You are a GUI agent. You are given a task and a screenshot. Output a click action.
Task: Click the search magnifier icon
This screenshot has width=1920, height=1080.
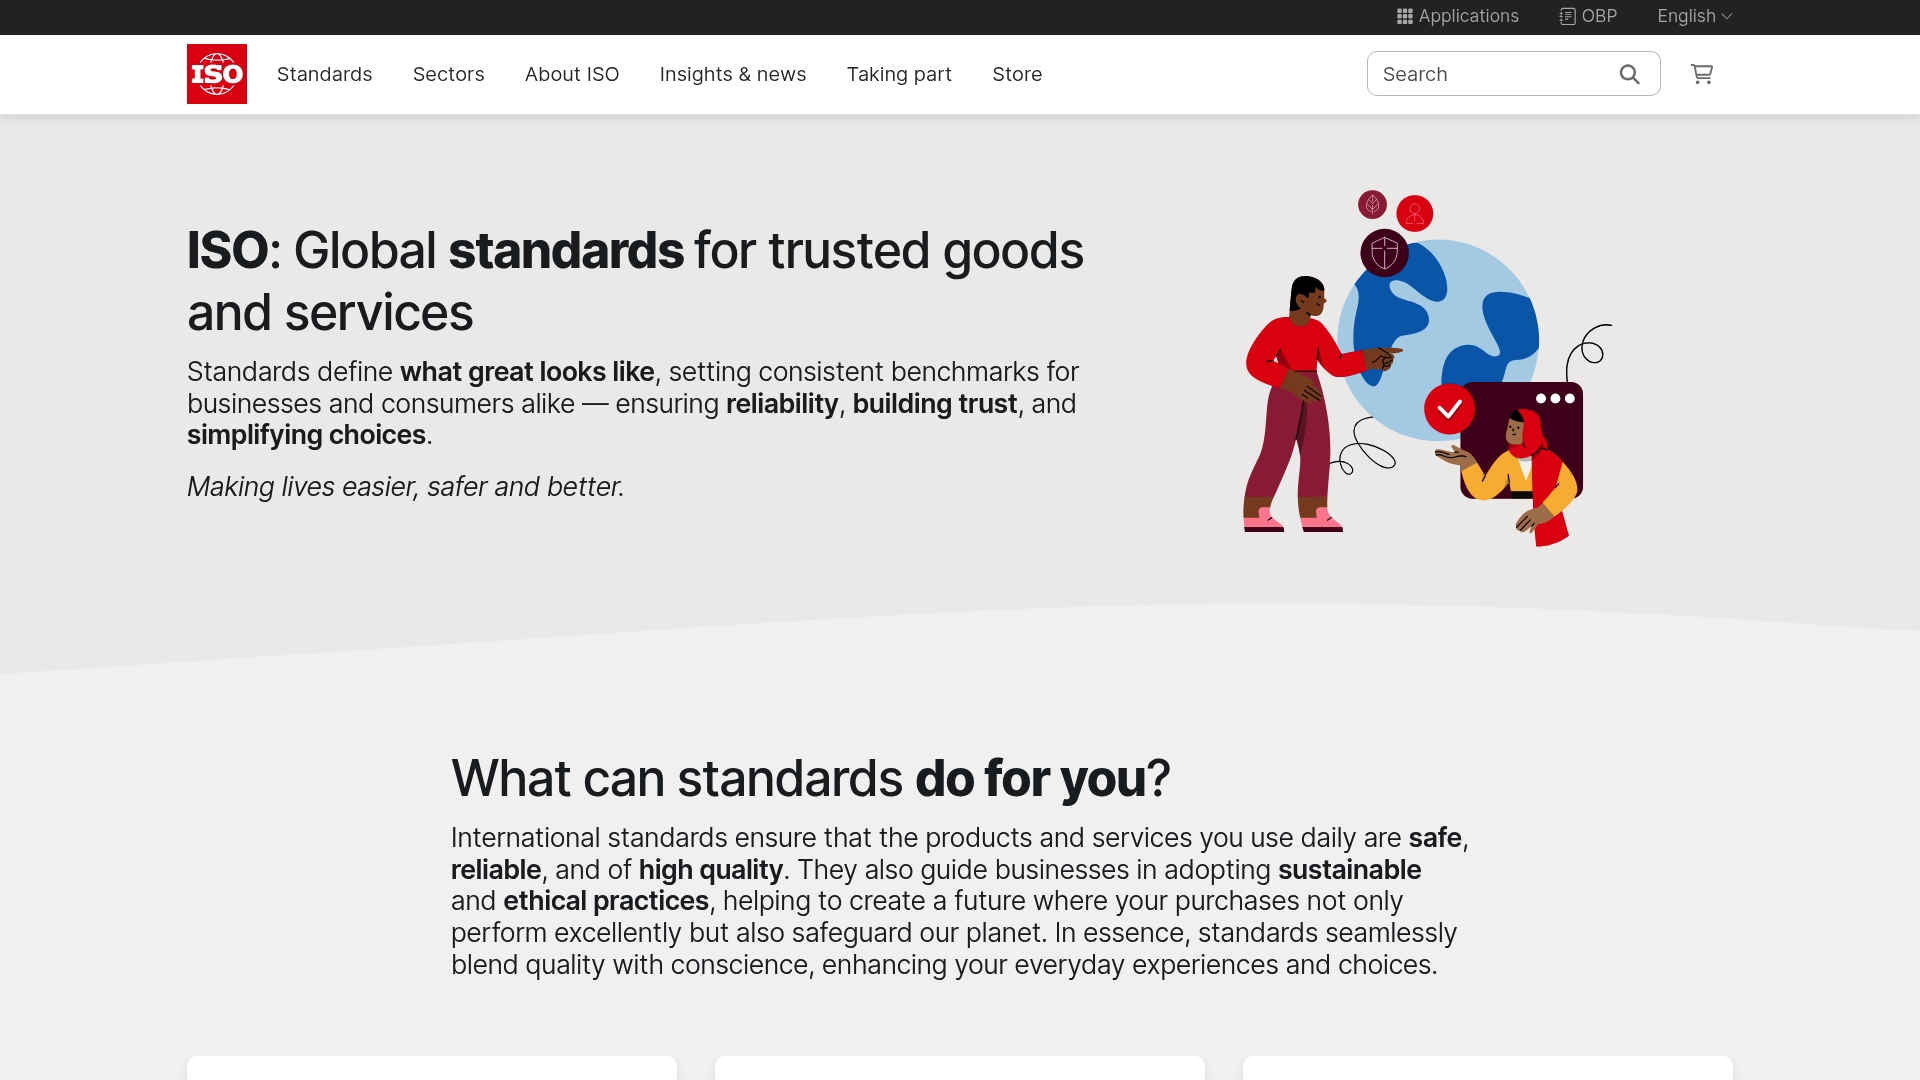(1629, 73)
